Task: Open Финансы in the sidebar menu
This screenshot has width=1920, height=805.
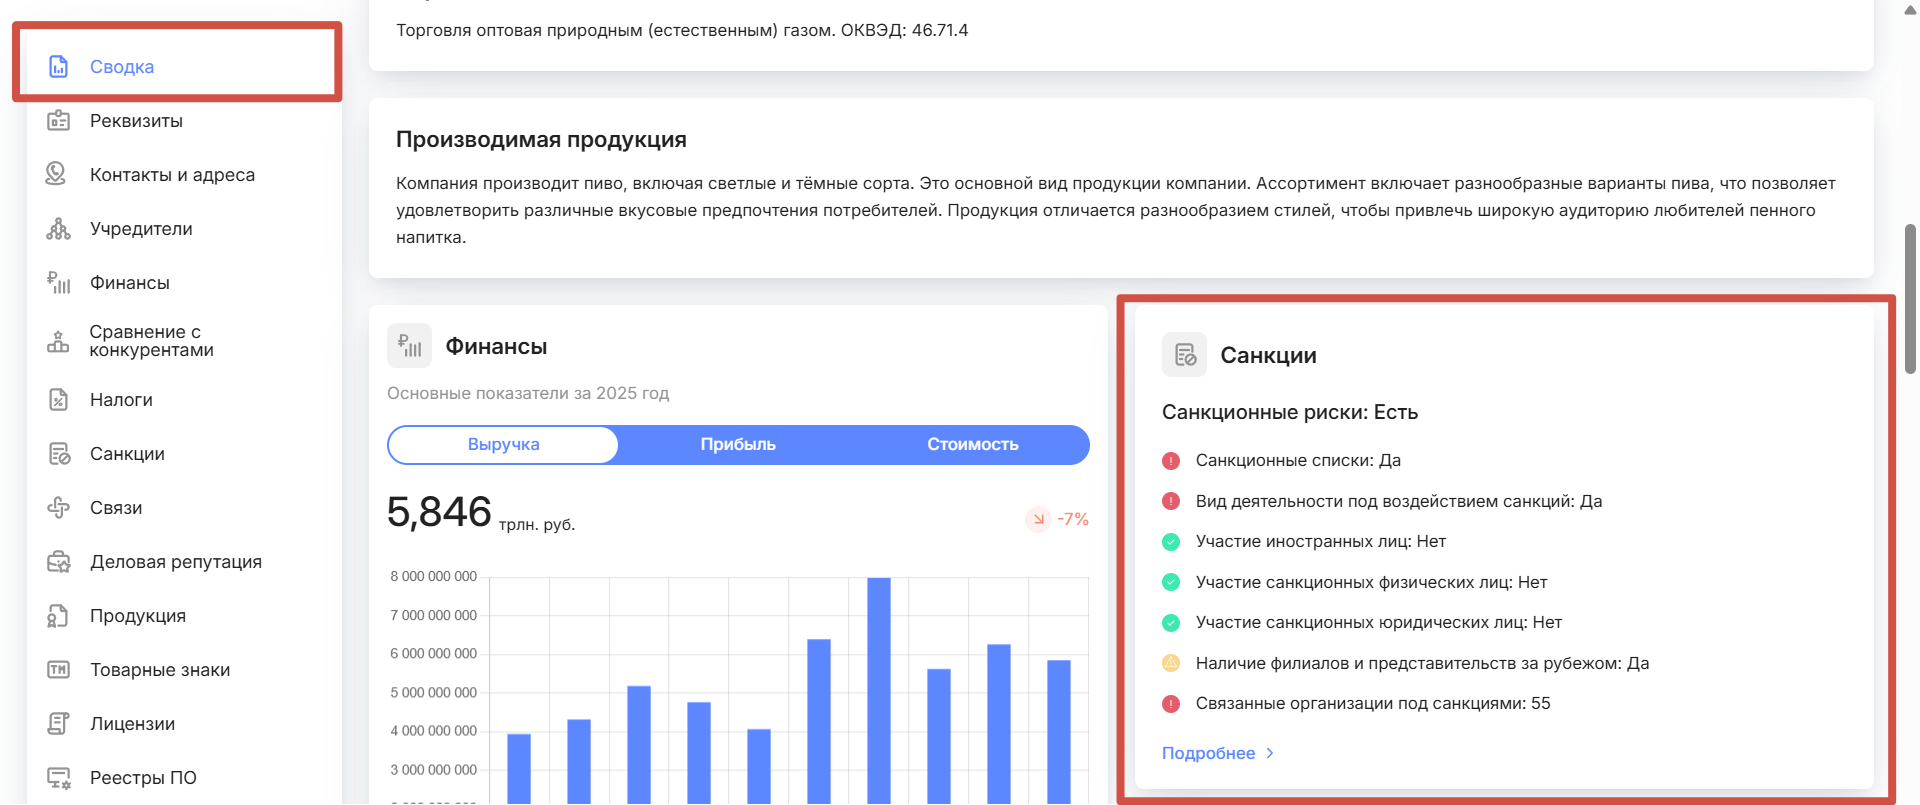Action: 130,283
